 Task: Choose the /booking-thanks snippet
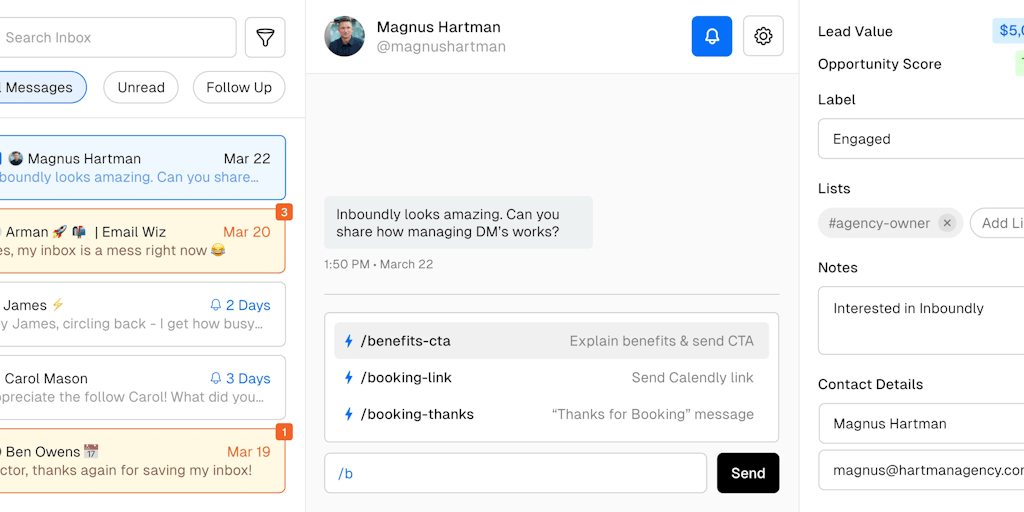(552, 414)
